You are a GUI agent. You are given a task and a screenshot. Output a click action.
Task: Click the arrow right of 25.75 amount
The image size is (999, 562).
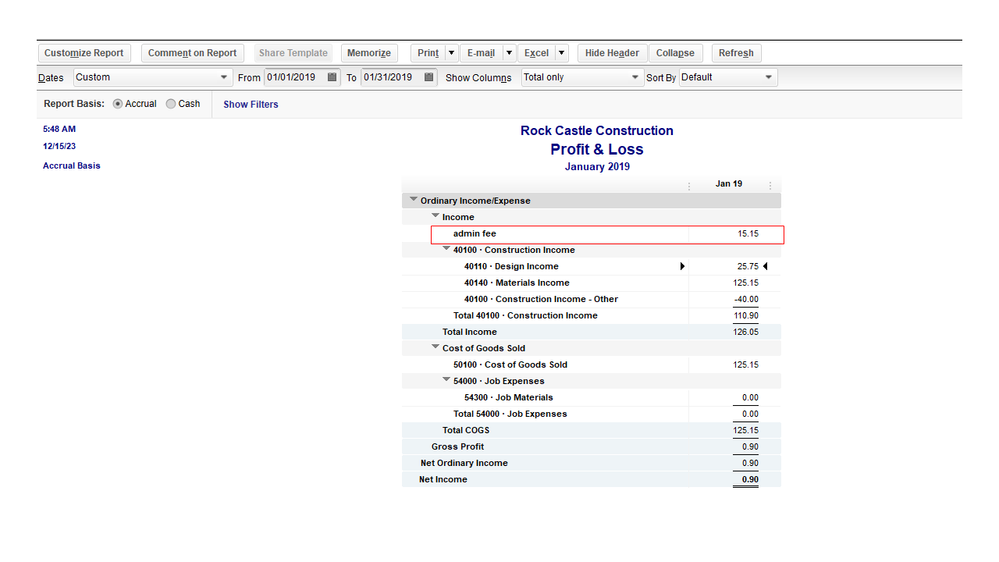(765, 266)
